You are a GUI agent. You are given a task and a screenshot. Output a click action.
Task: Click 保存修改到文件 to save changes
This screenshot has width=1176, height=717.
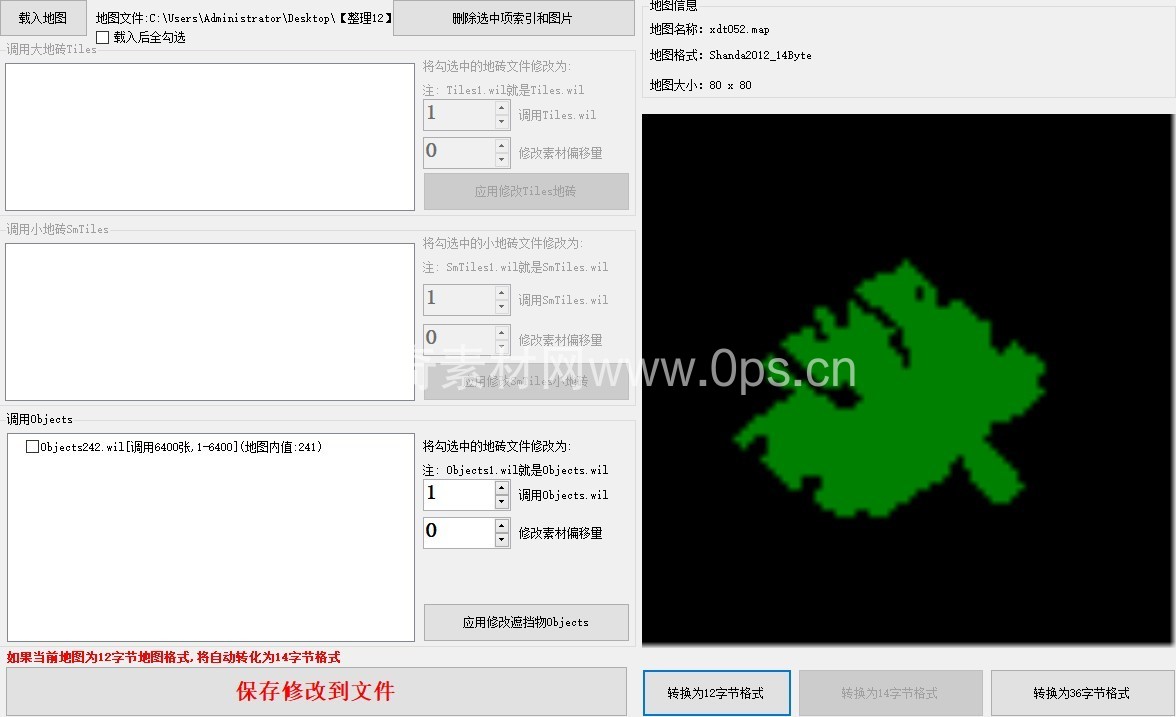tap(316, 692)
